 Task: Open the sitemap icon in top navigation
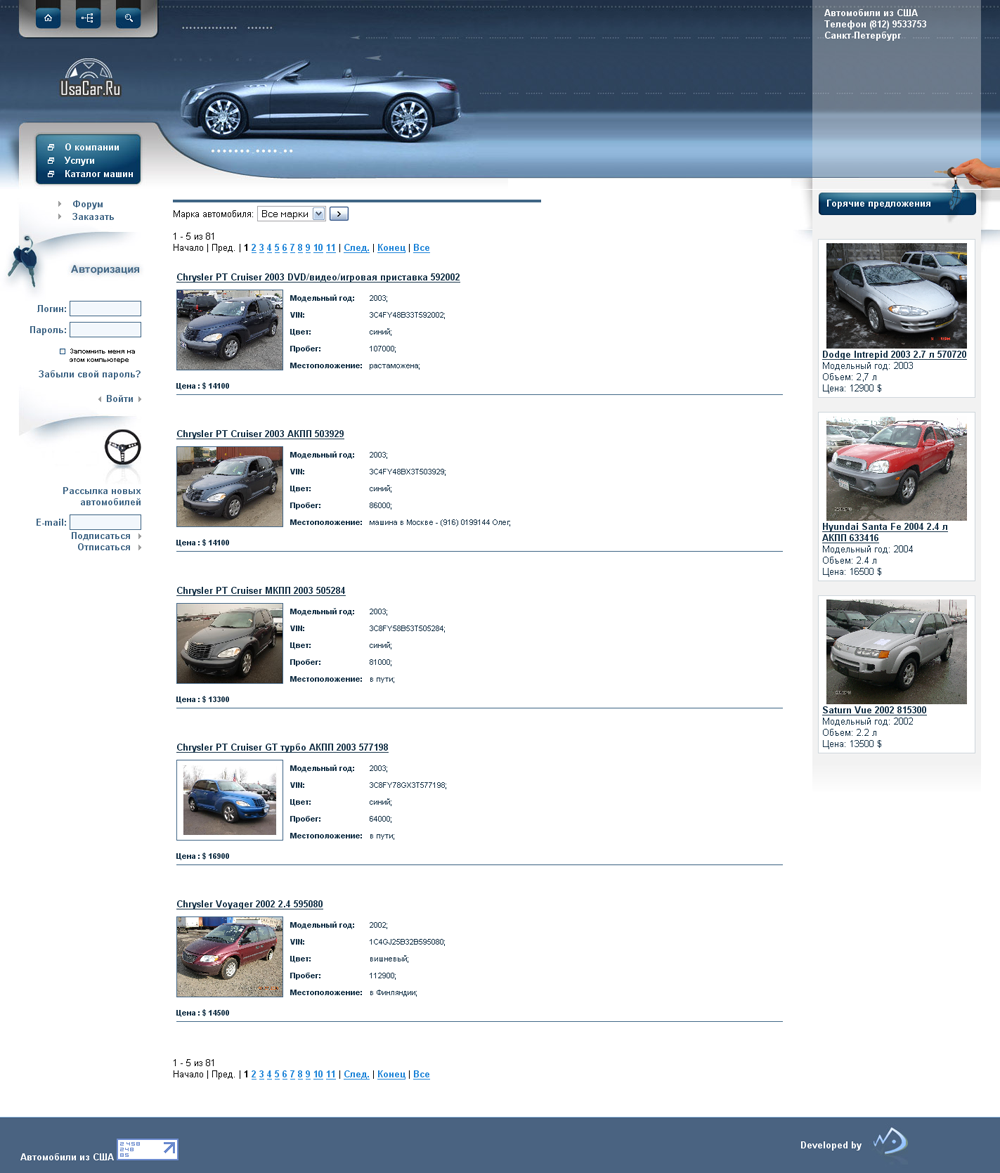[87, 16]
